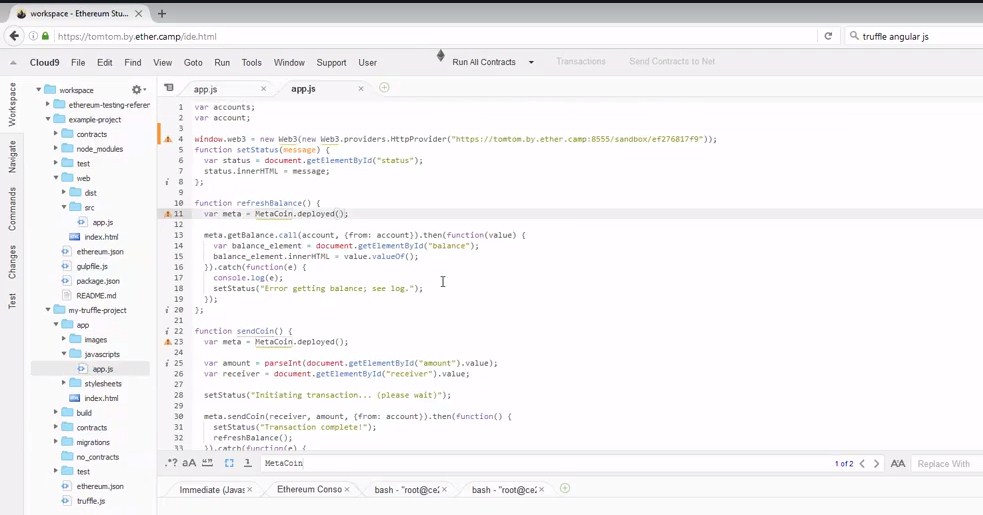
Task: Toggle search in selection option
Action: [x=229, y=463]
